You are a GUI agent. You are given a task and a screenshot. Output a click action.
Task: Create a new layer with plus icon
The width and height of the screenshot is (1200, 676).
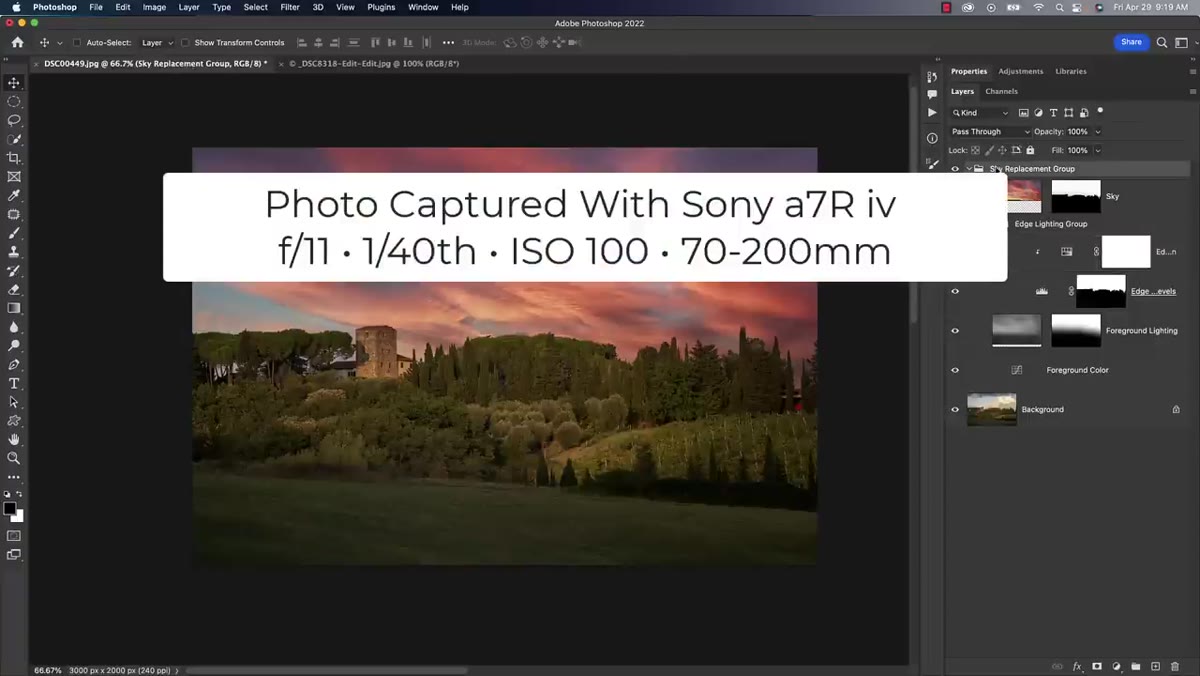point(1155,666)
